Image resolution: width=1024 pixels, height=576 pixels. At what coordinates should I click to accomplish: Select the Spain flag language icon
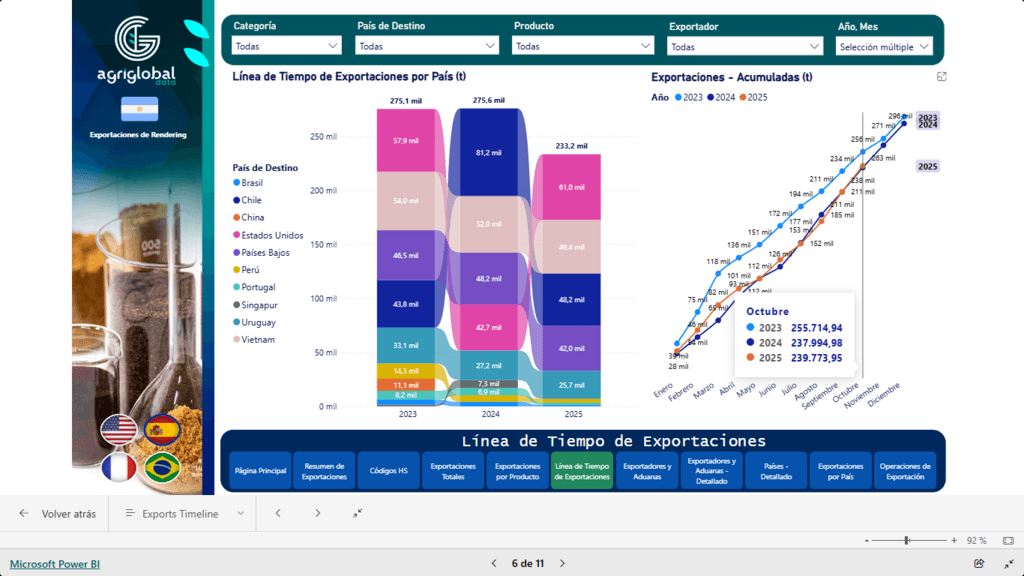[160, 431]
